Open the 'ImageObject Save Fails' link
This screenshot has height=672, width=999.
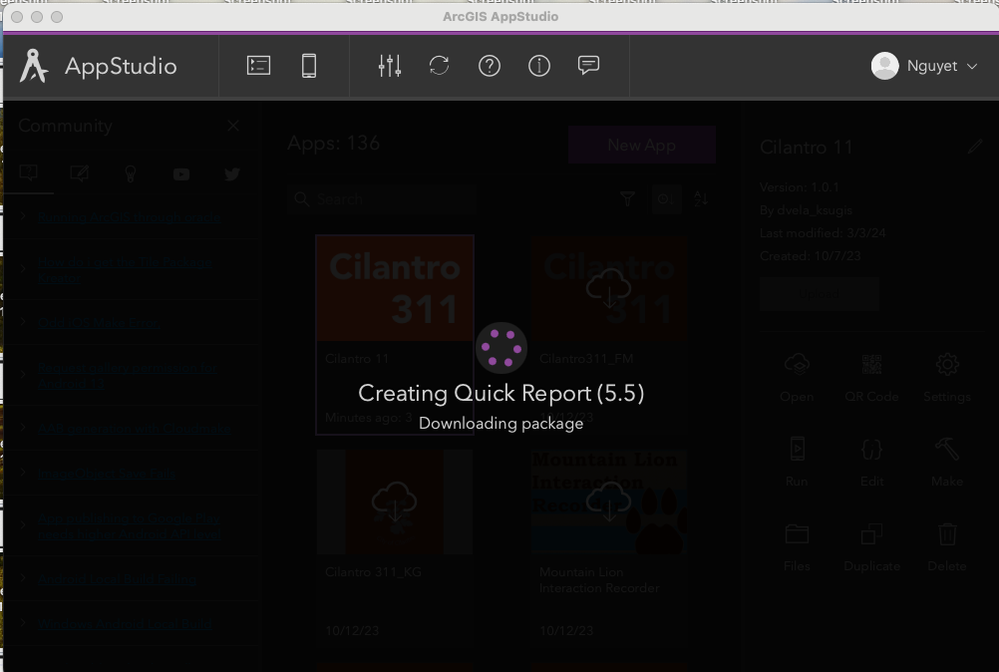coord(106,473)
